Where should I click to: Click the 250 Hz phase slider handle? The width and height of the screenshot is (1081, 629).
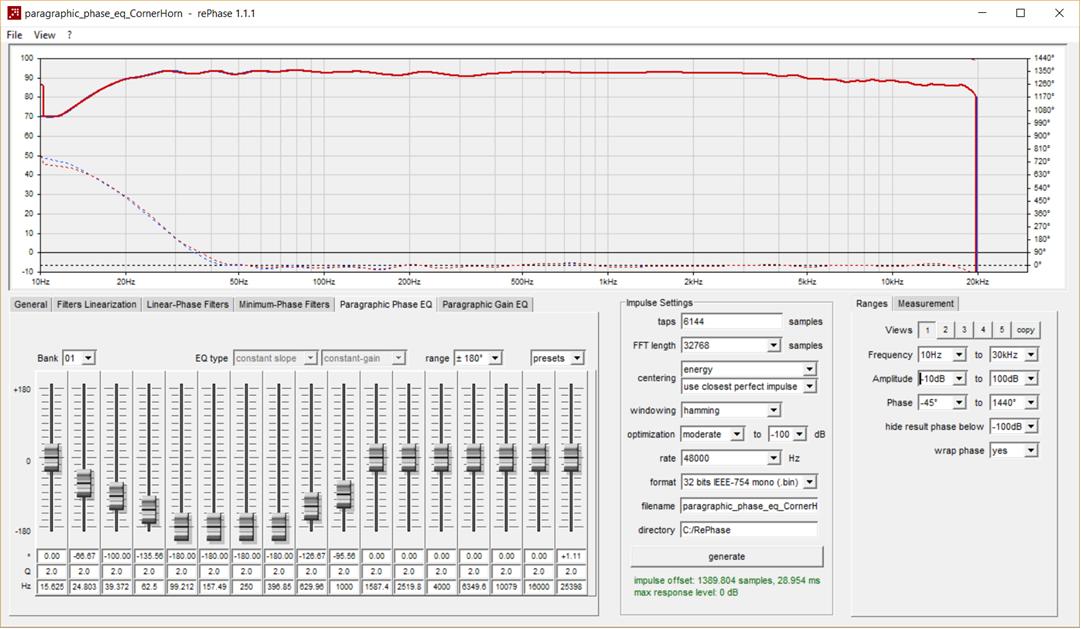(x=246, y=528)
